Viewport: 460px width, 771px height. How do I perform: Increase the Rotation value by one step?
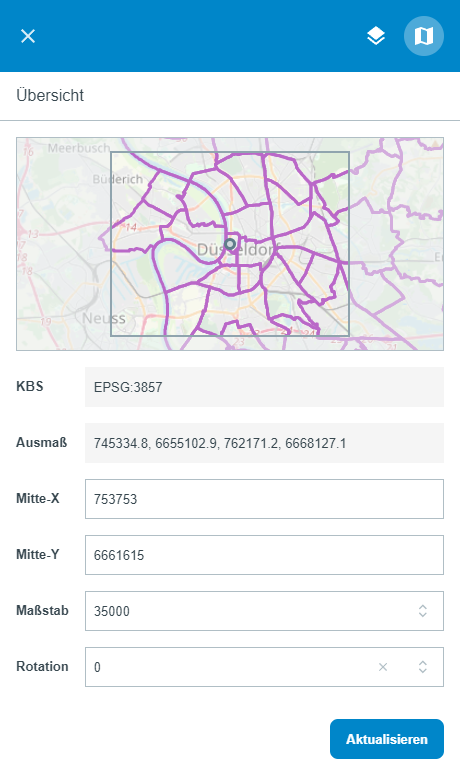(x=423, y=663)
